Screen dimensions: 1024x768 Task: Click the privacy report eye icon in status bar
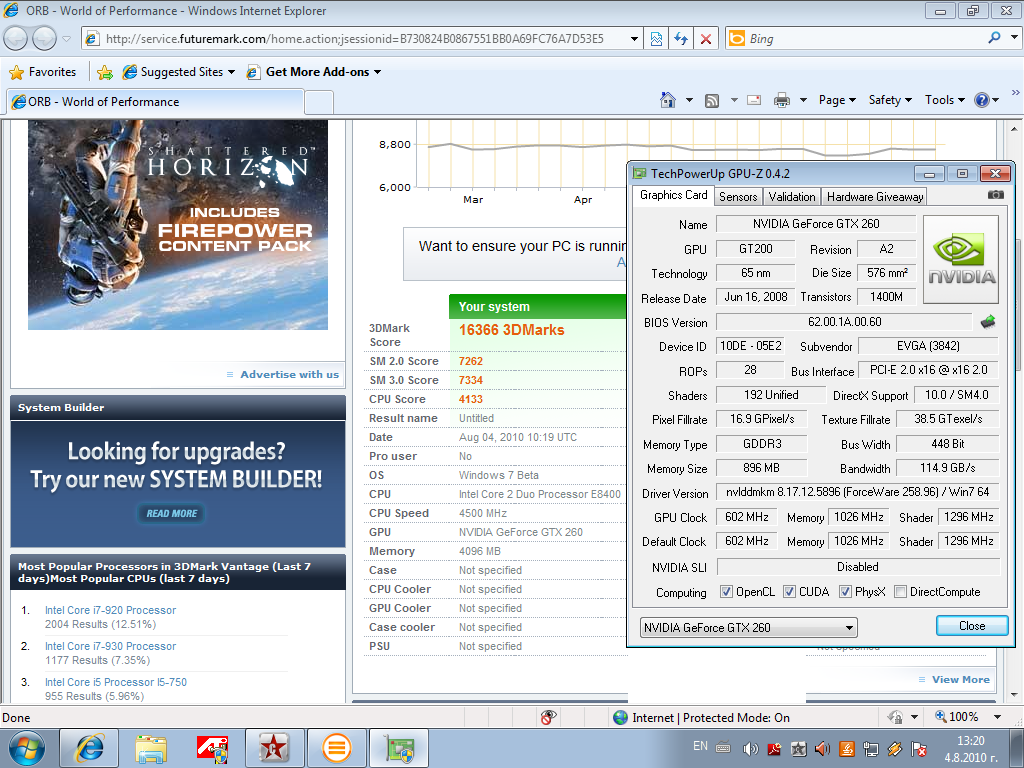coord(549,717)
